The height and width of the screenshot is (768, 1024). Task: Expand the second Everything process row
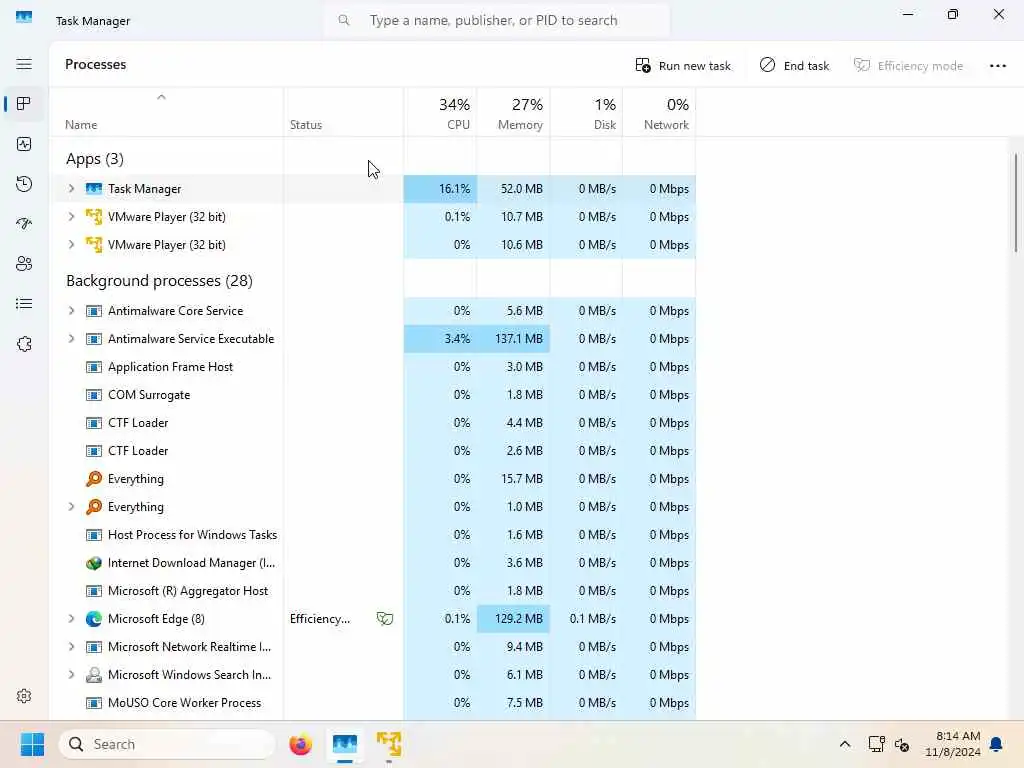pyautogui.click(x=71, y=507)
